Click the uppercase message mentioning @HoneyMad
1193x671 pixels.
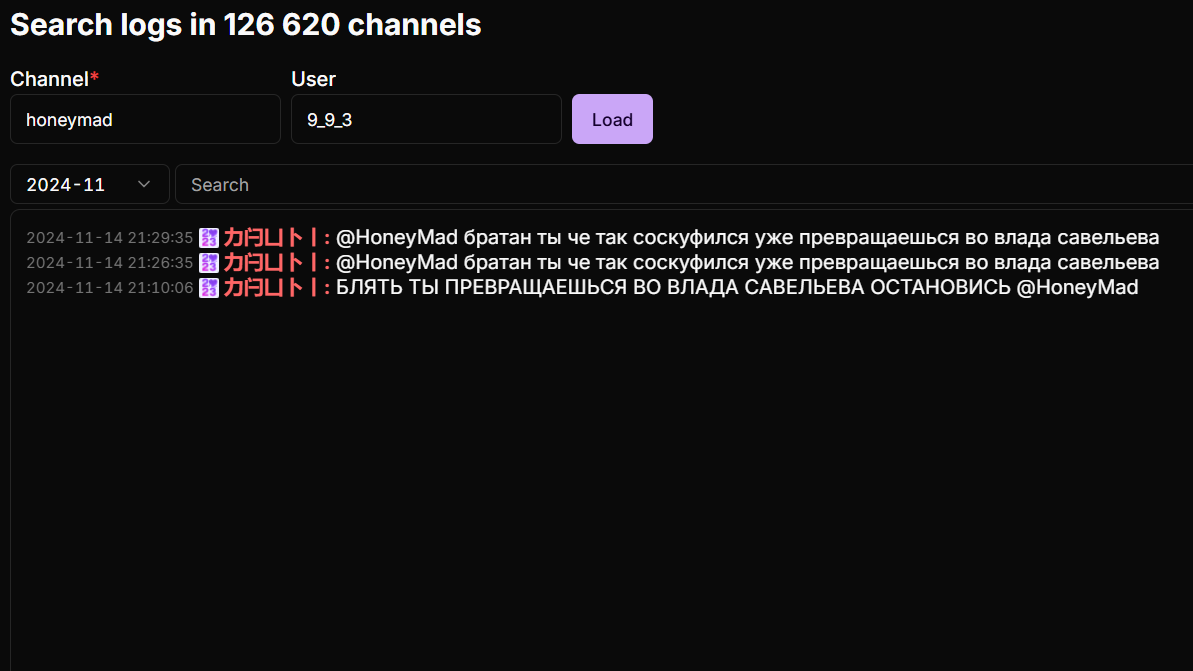pos(737,288)
